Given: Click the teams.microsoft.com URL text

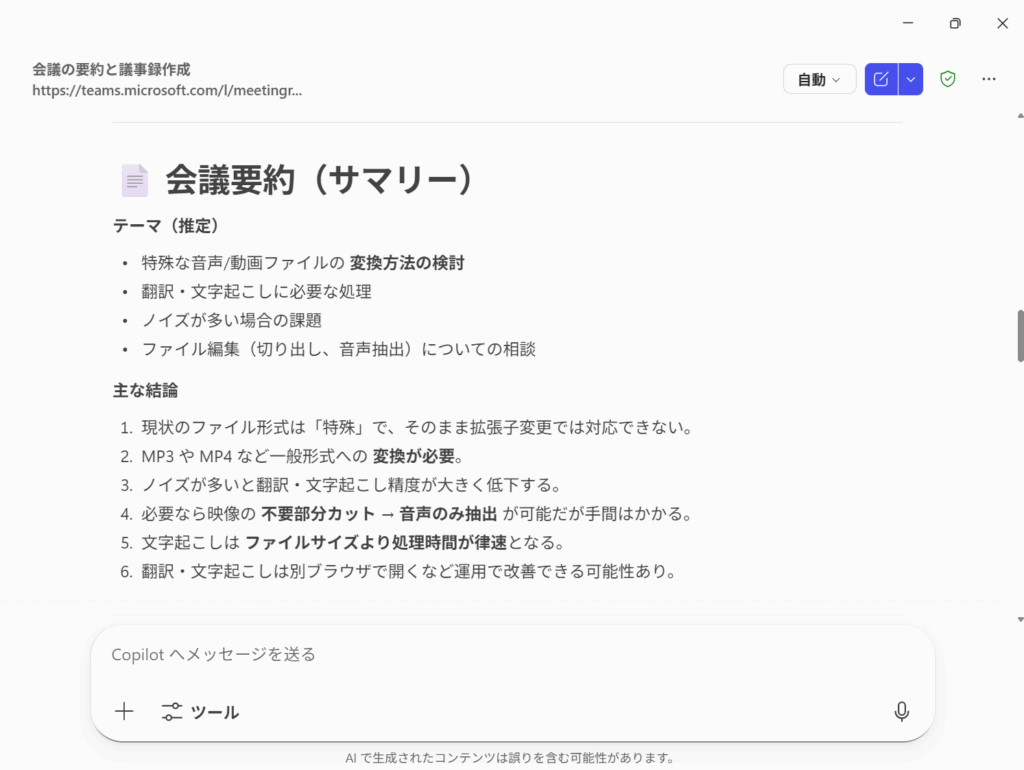Looking at the screenshot, I should [x=167, y=90].
